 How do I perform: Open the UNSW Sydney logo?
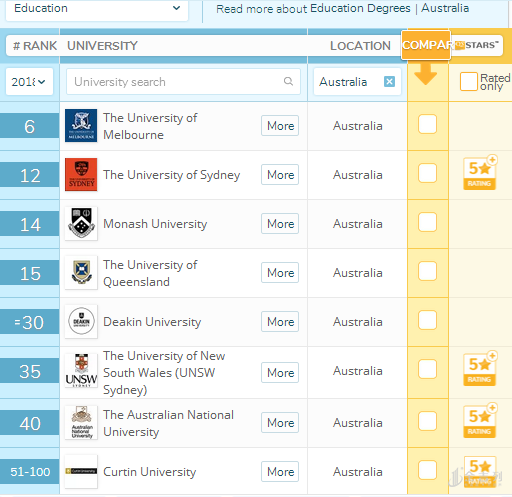[81, 371]
